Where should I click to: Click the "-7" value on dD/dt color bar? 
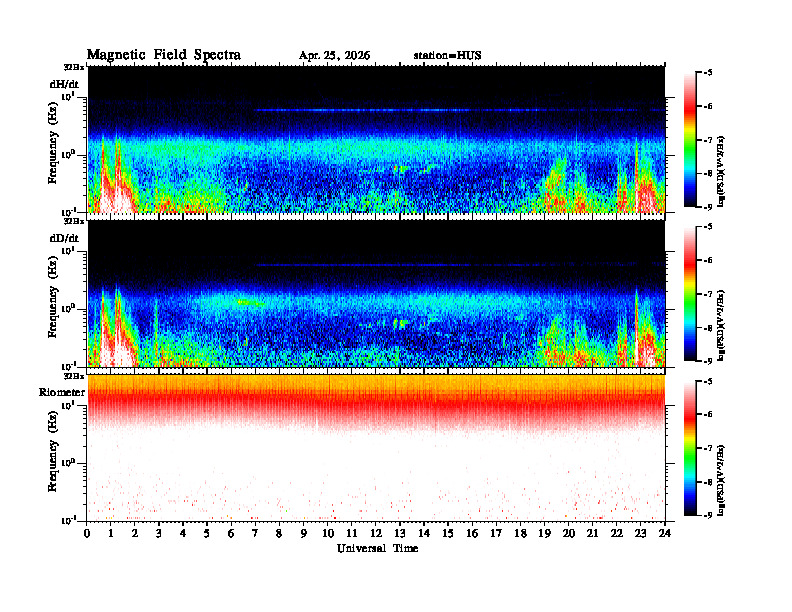click(709, 294)
